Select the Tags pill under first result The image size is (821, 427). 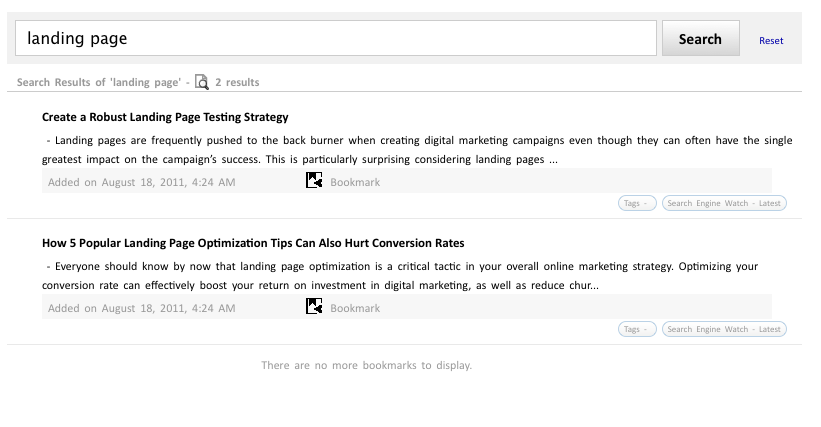tap(637, 203)
